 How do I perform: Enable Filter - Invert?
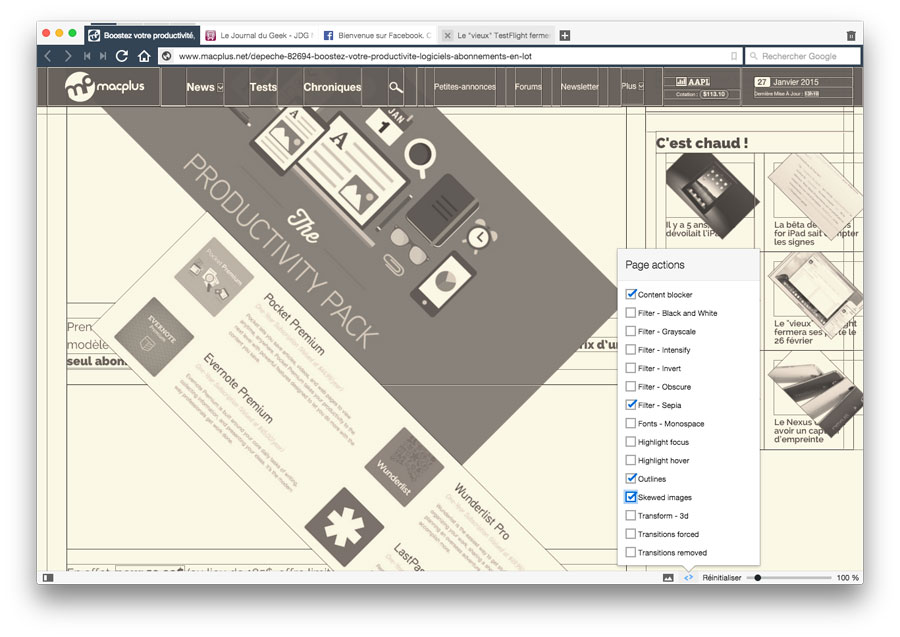(x=631, y=368)
